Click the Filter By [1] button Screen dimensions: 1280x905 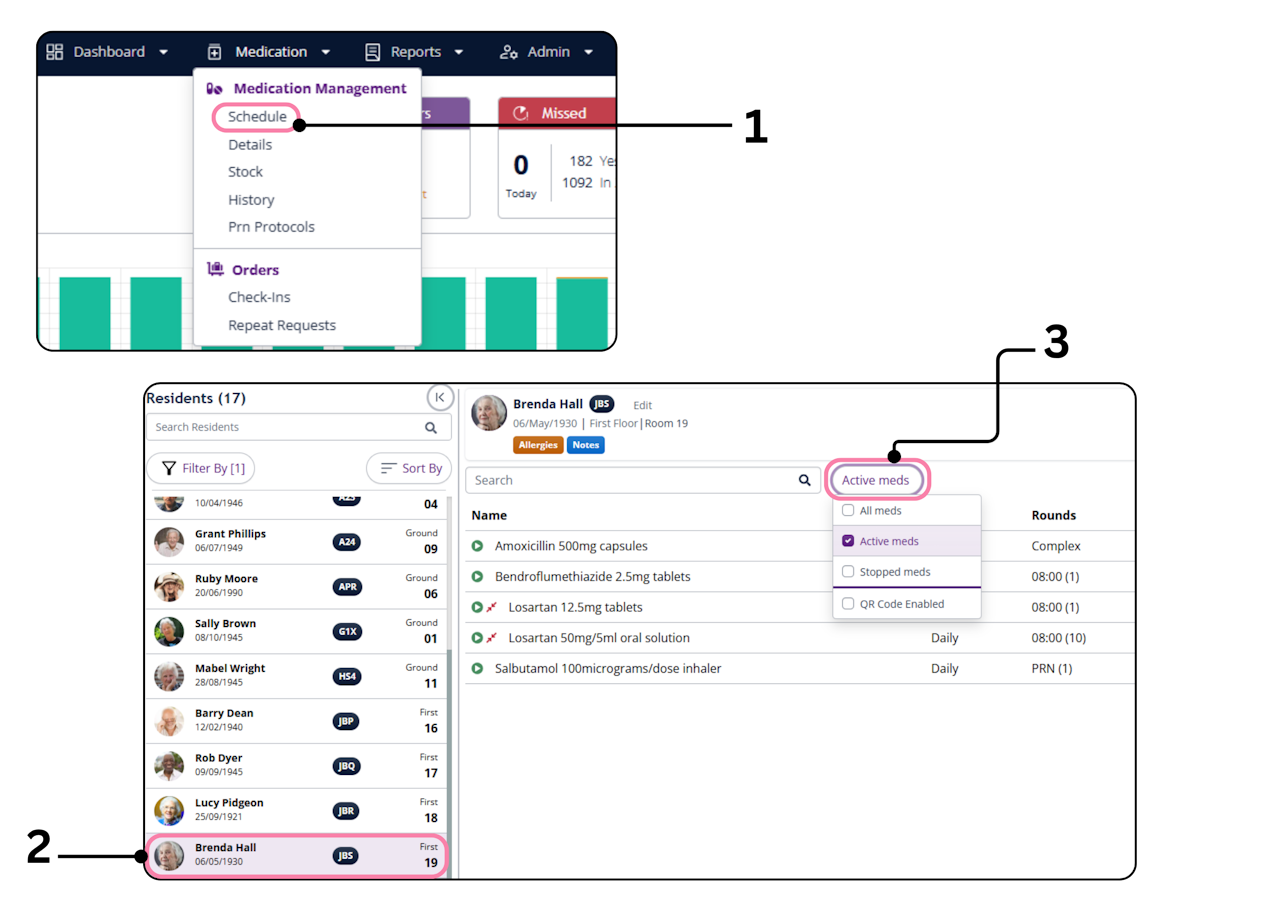click(201, 468)
